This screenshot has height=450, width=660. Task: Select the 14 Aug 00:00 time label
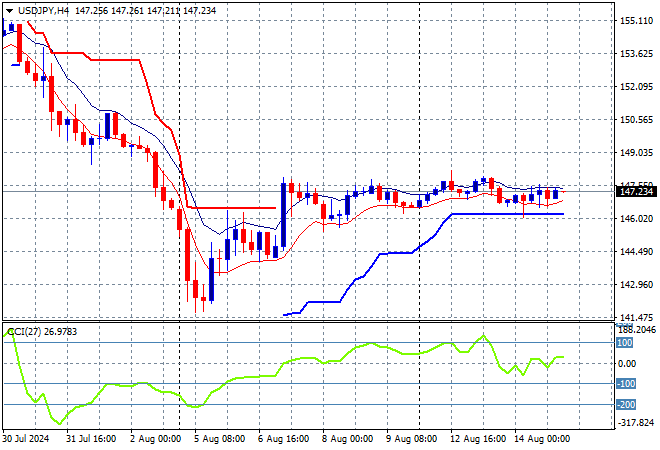pos(541,439)
